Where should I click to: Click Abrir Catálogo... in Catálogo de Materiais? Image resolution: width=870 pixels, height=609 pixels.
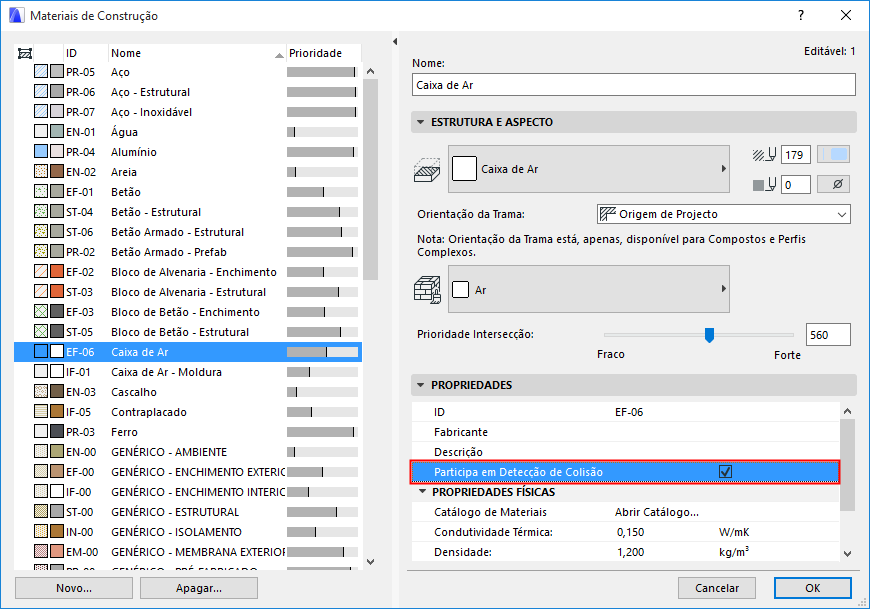click(656, 512)
